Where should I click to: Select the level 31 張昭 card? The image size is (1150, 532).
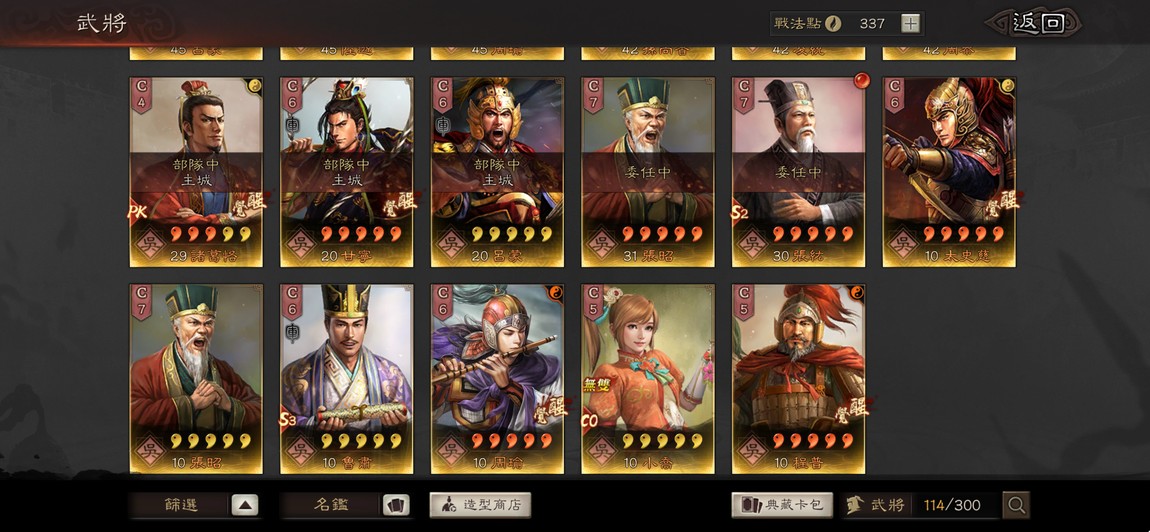648,172
